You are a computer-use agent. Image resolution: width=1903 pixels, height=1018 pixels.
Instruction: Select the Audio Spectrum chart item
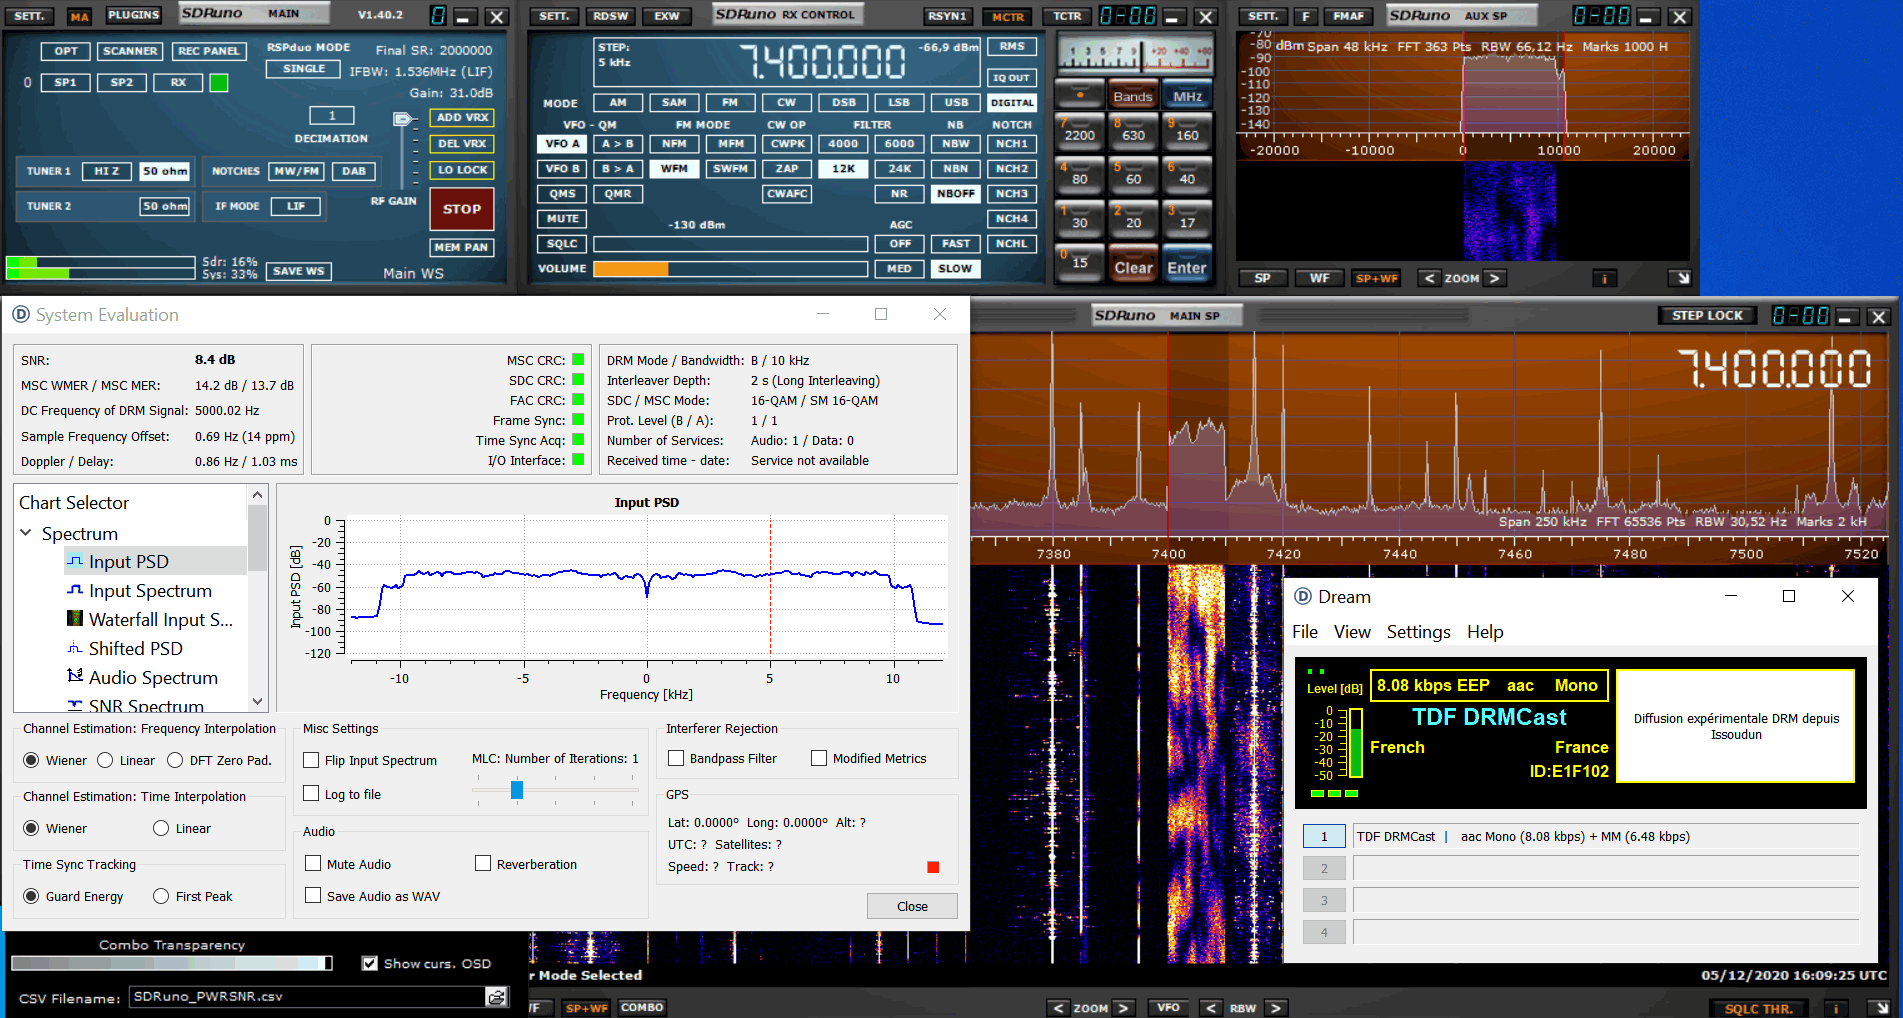pos(152,678)
